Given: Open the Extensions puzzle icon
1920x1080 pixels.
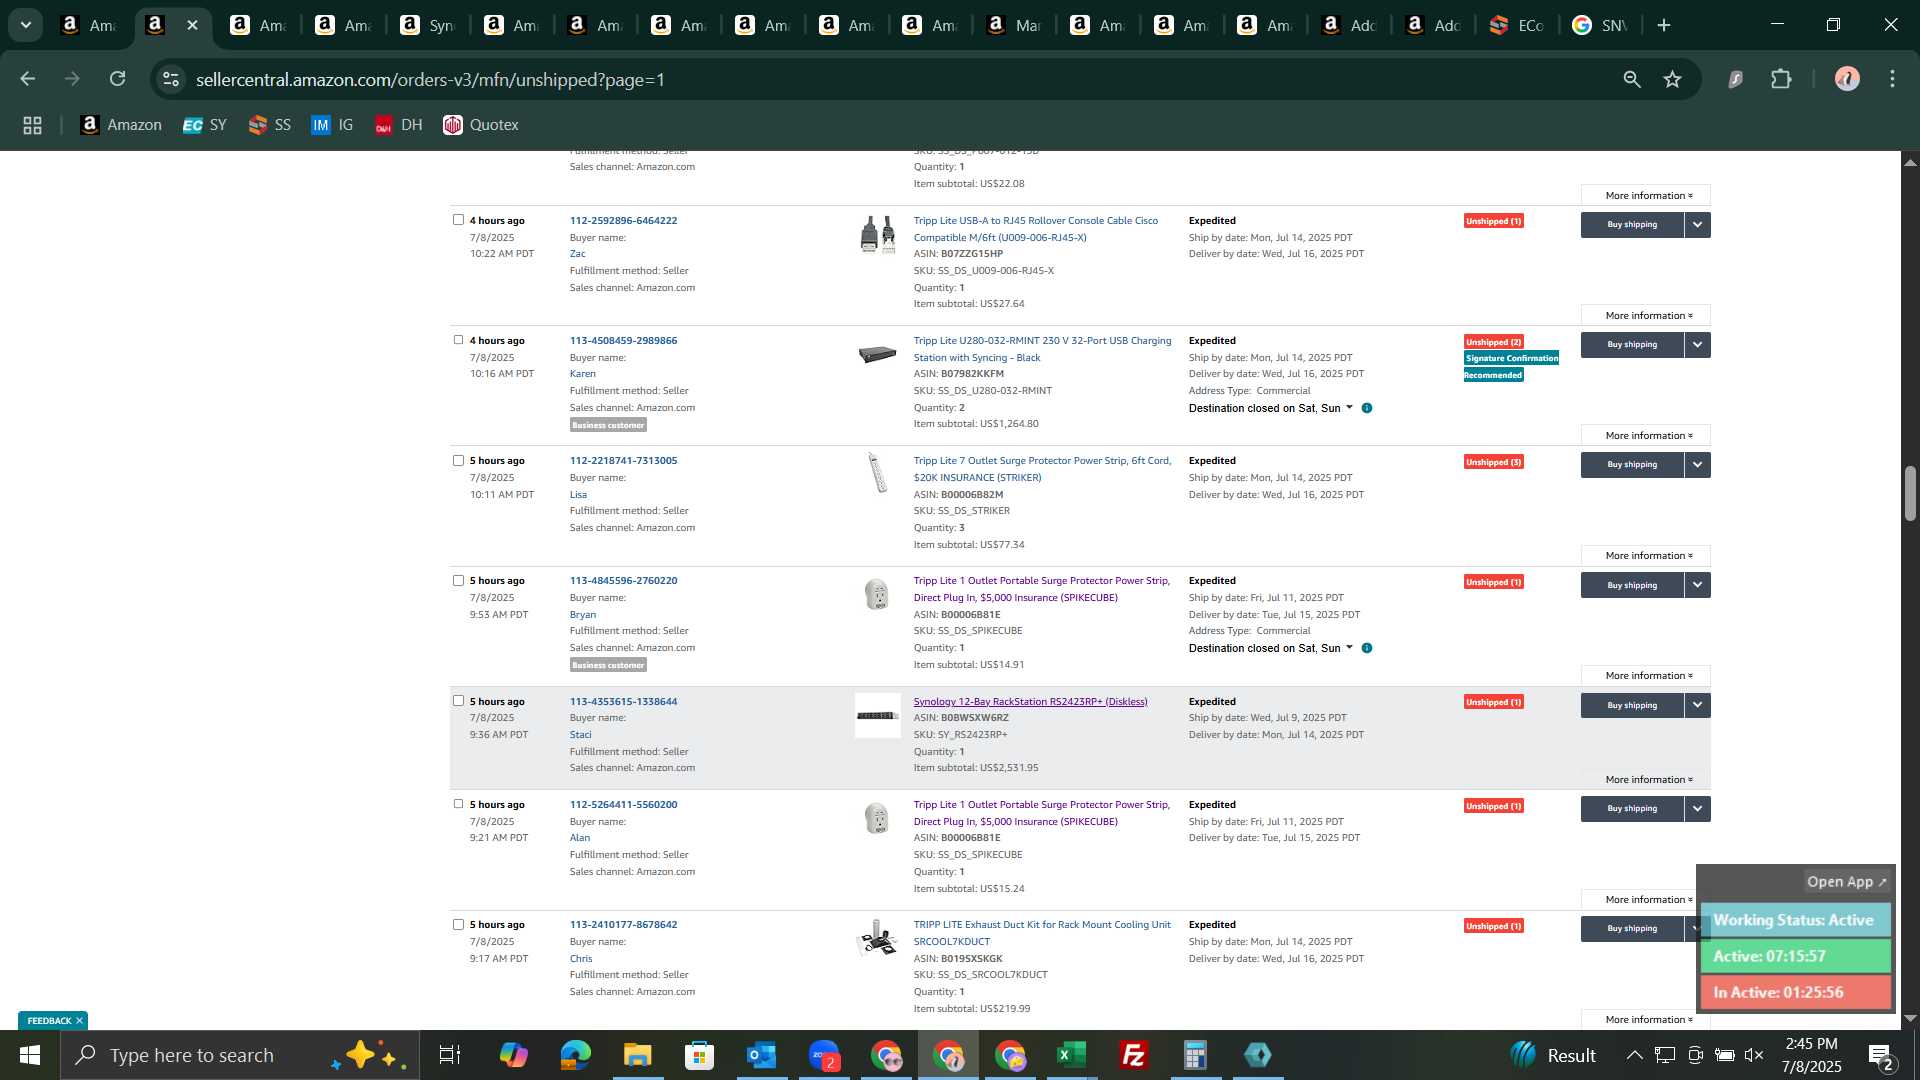Looking at the screenshot, I should tap(1781, 79).
